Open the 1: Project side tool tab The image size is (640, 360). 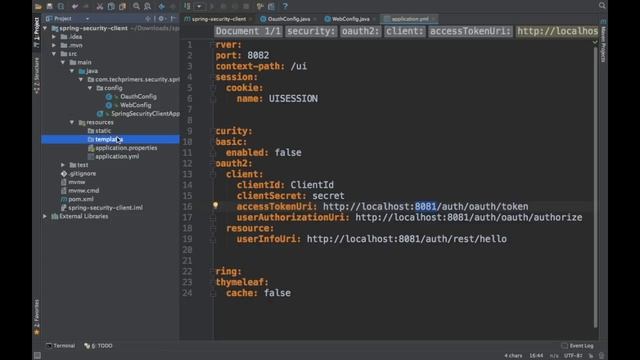(x=37, y=32)
